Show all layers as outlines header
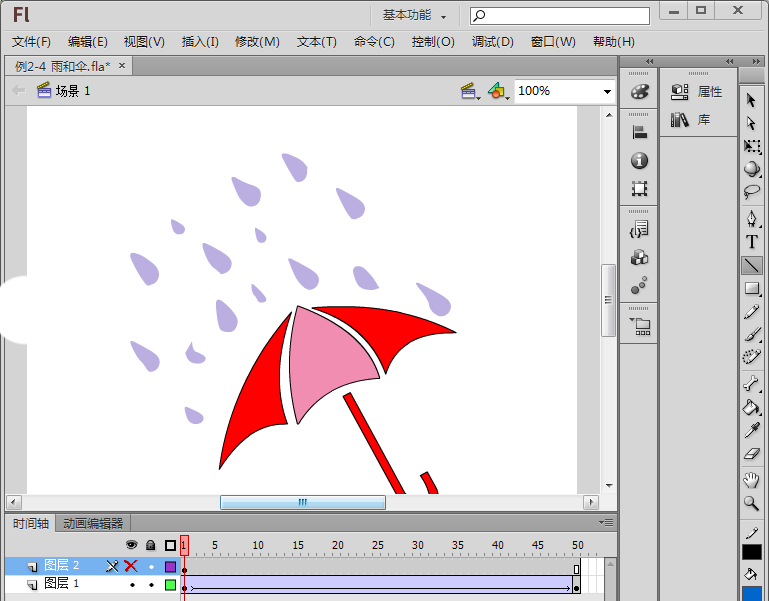The width and height of the screenshot is (769, 601). pos(170,545)
